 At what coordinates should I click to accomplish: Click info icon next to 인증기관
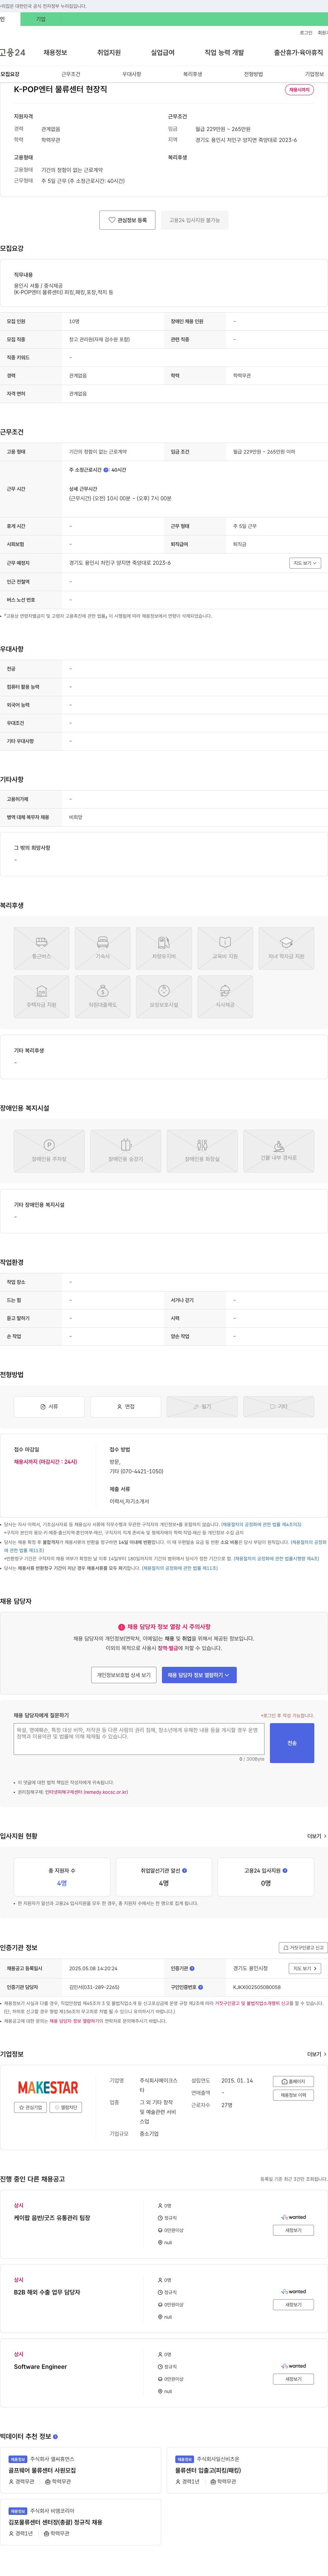coord(192,1968)
